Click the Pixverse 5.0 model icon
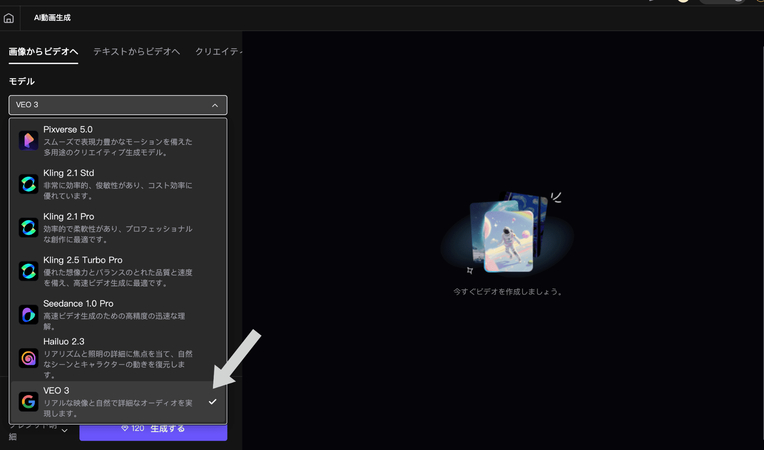 coord(28,141)
